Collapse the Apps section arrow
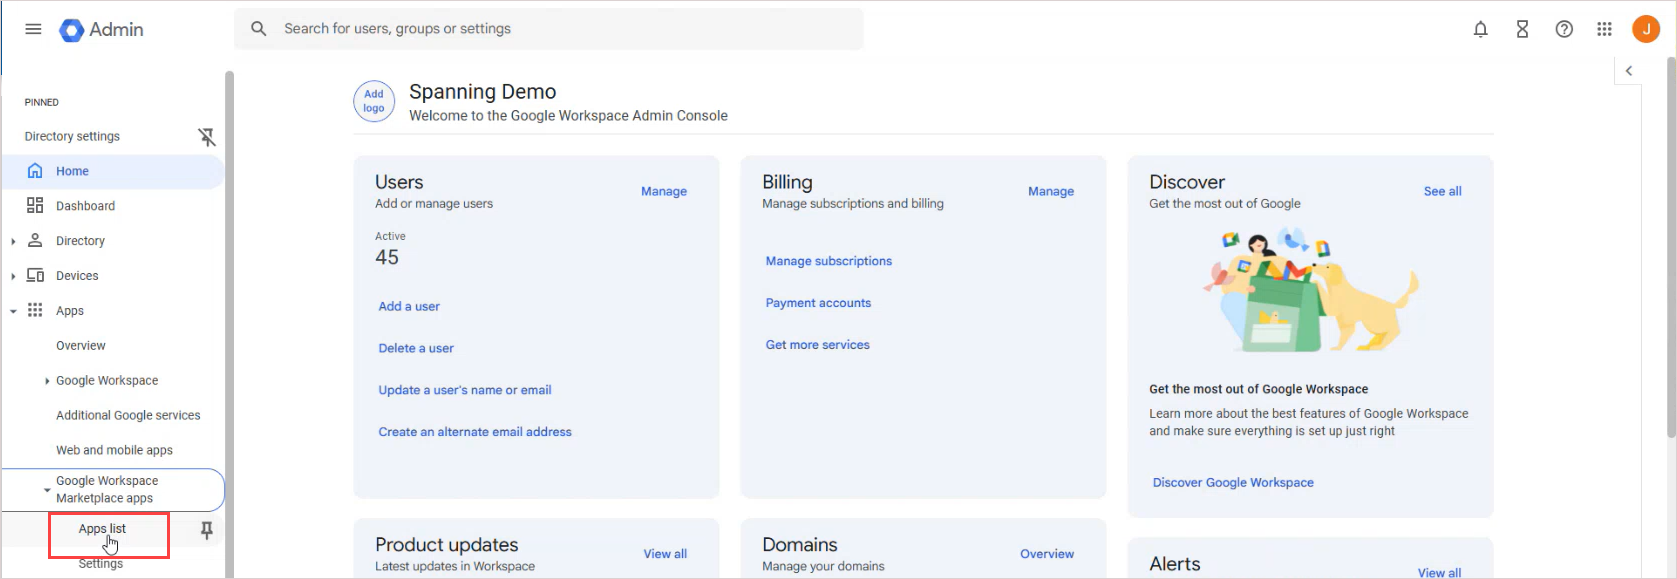The height and width of the screenshot is (579, 1677). (13, 311)
